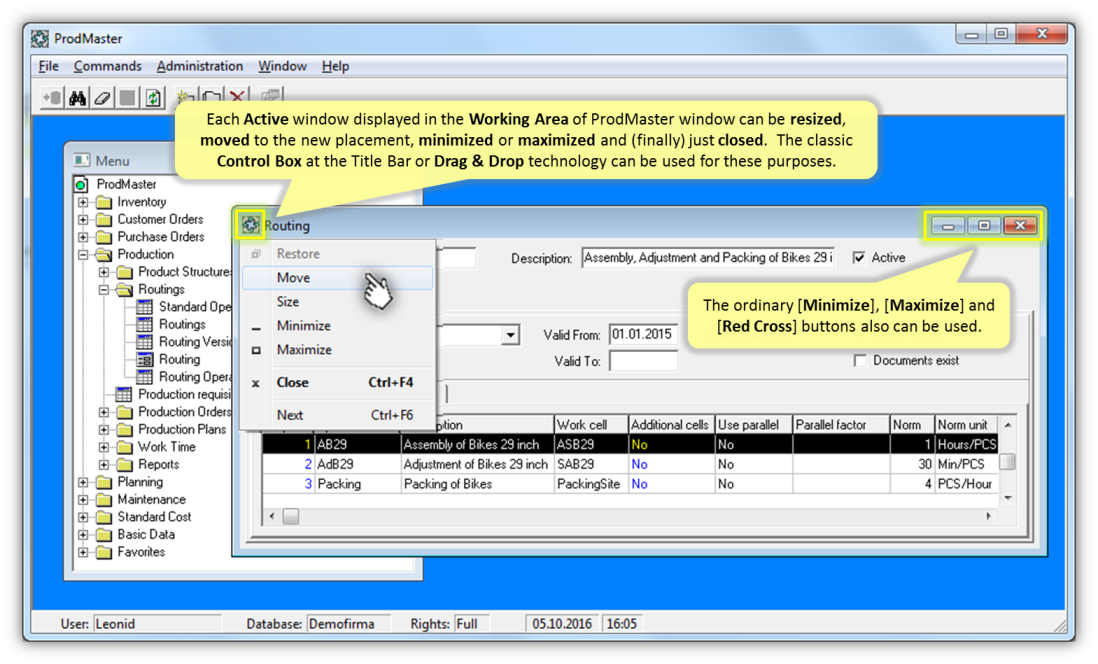Choose Maximize in the Routing control menu
Screen dimensions: 1098x664
tap(338, 350)
